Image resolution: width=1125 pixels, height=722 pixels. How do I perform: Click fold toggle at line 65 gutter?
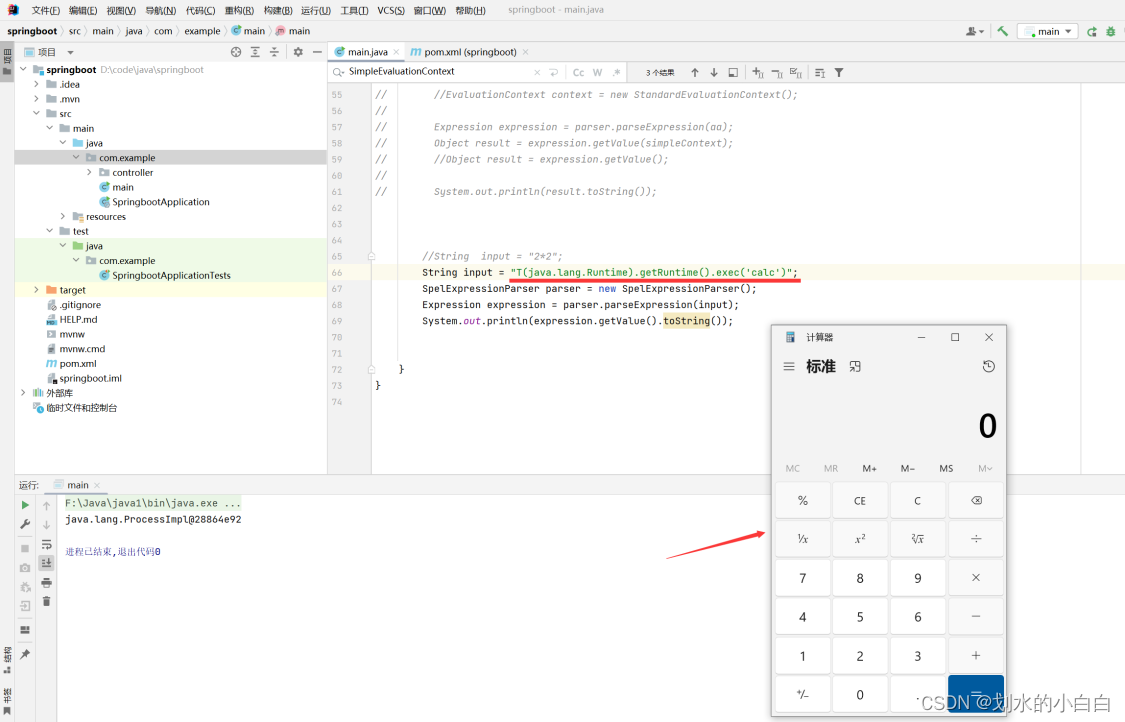372,256
